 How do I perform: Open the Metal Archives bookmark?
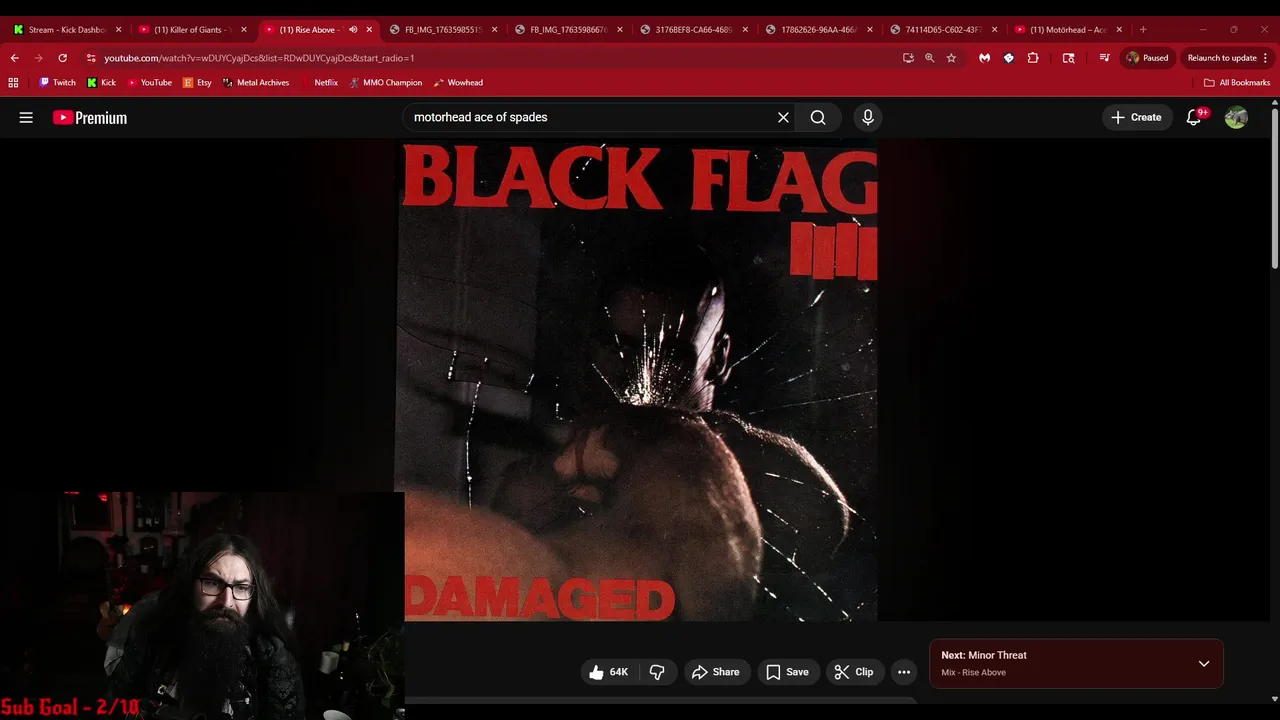point(256,83)
